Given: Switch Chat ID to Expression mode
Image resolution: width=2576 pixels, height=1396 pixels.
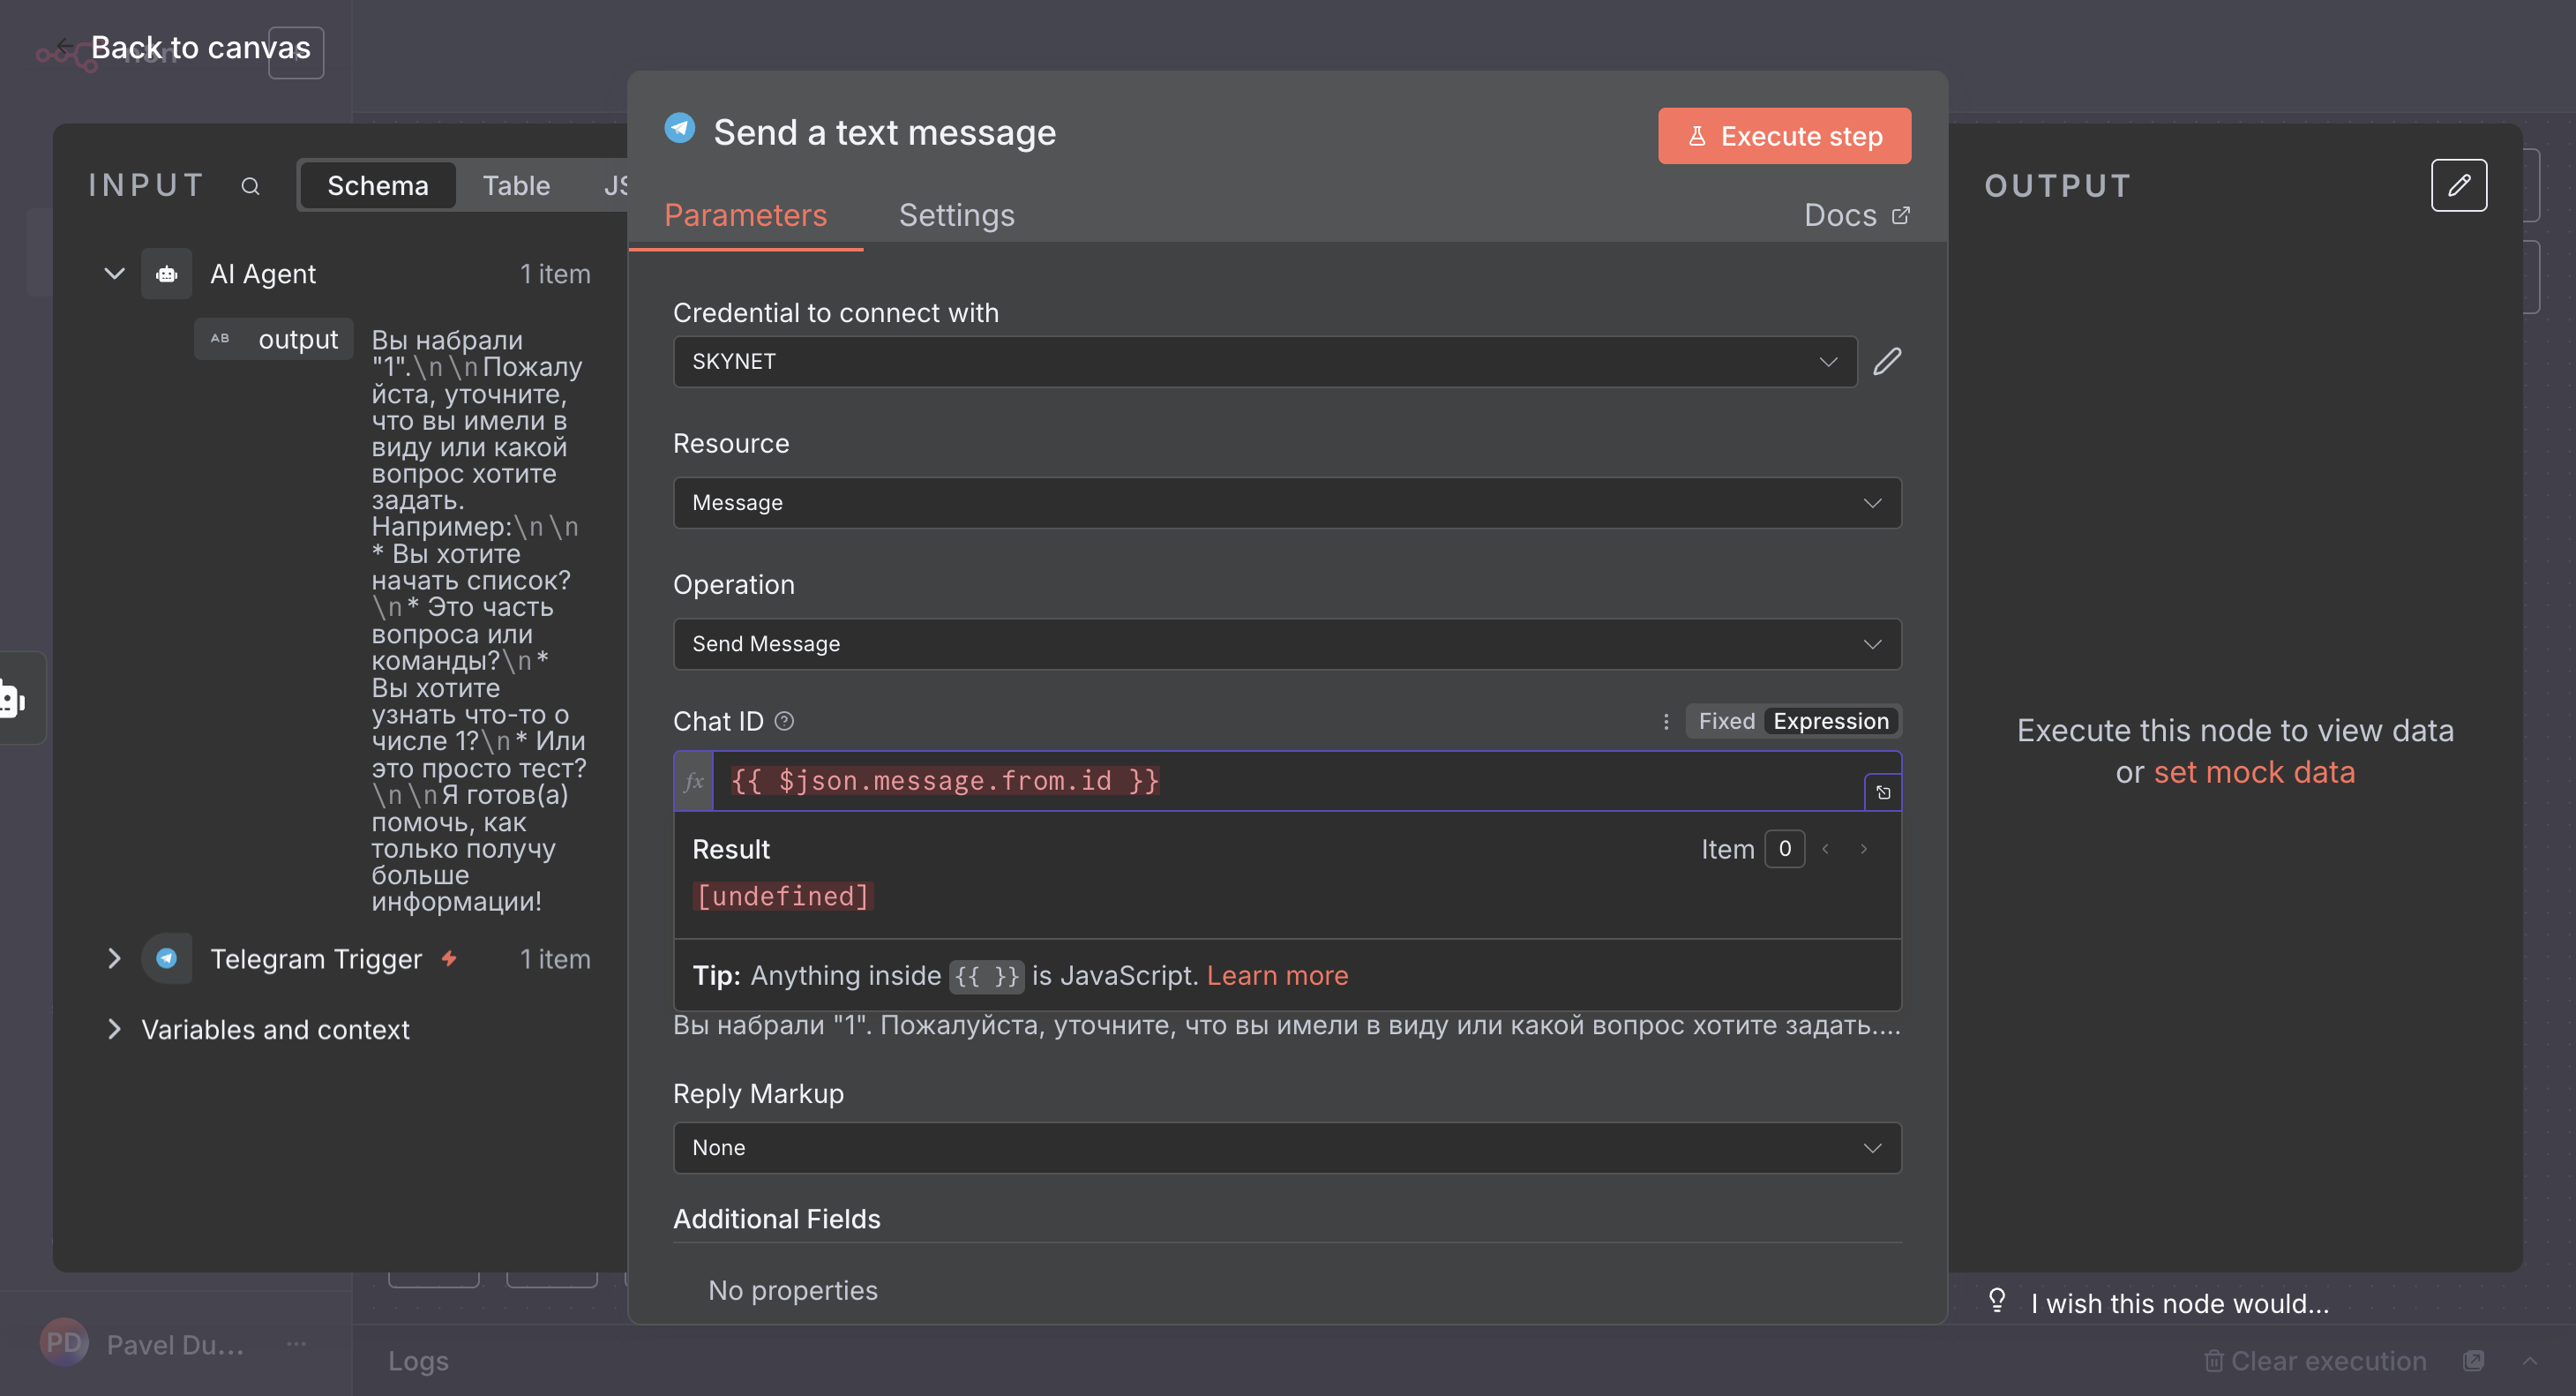Looking at the screenshot, I should point(1830,721).
